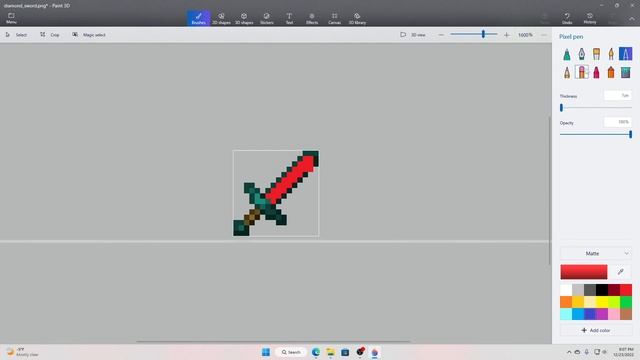Click the vertical canvas scrollbar
This screenshot has width=640, height=360.
549,191
